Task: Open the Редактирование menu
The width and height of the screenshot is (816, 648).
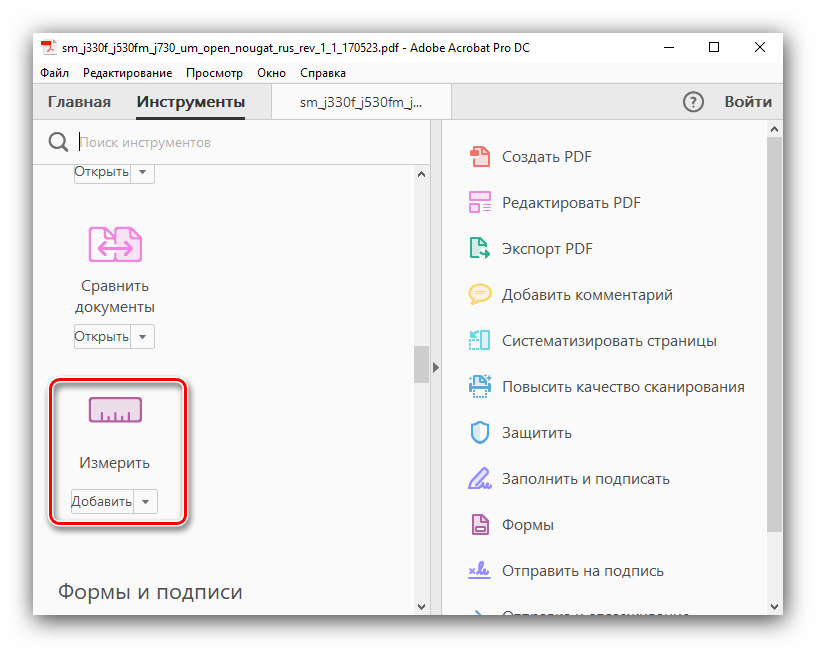Action: click(127, 73)
